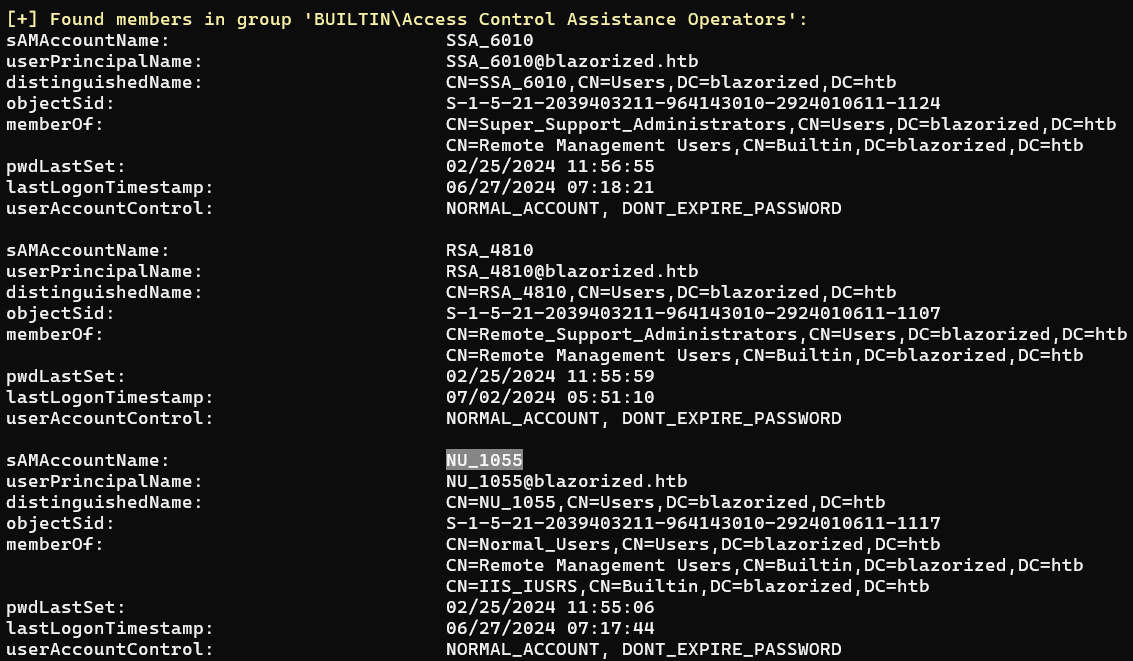Click the objectSid ending in 1124
Image resolution: width=1133 pixels, height=661 pixels.
click(x=693, y=103)
